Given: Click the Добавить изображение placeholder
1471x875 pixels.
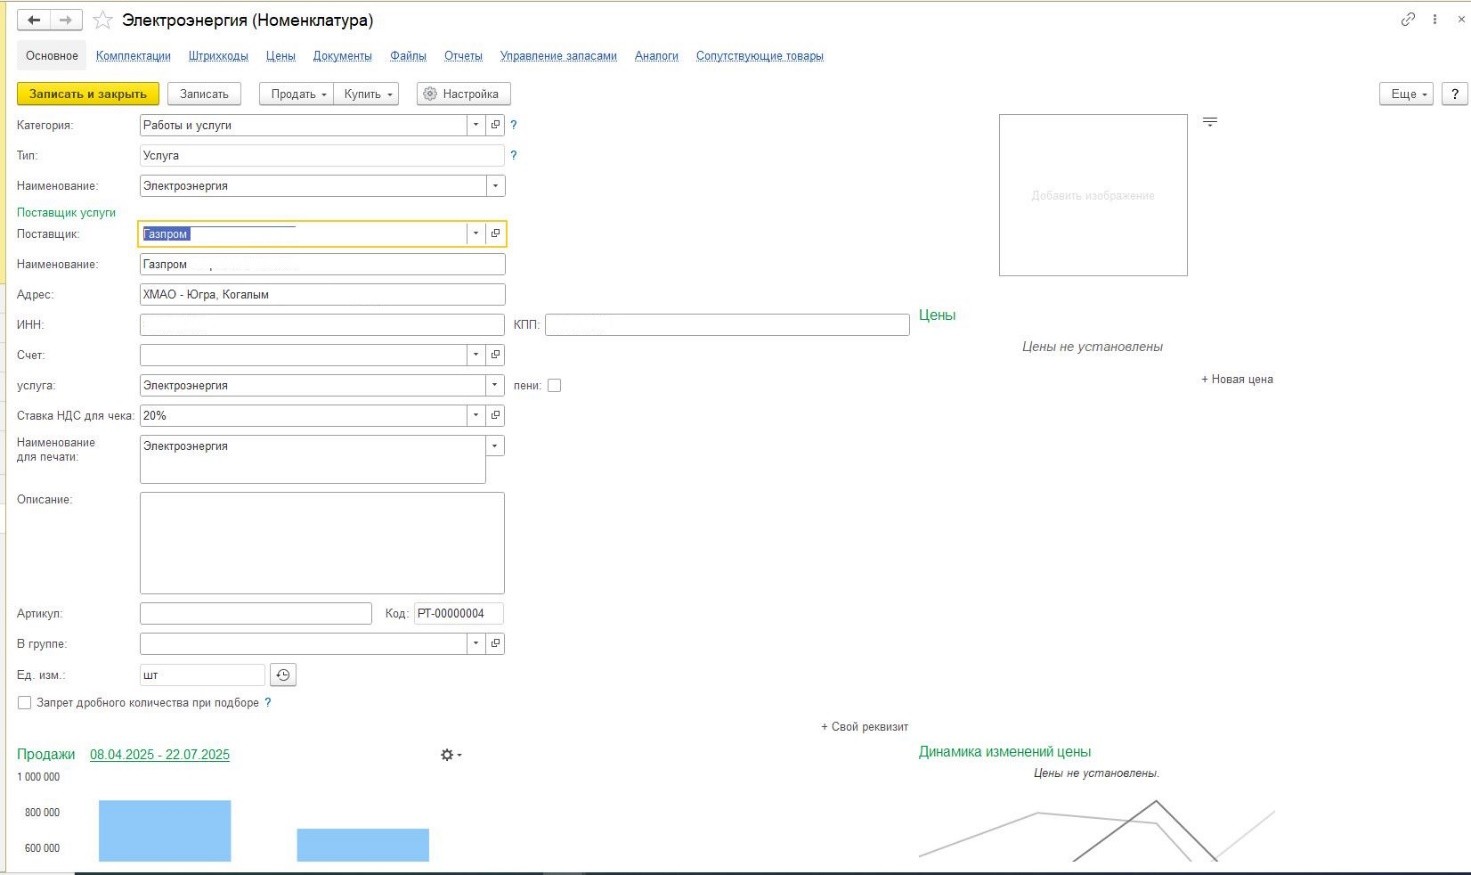Looking at the screenshot, I should point(1093,195).
